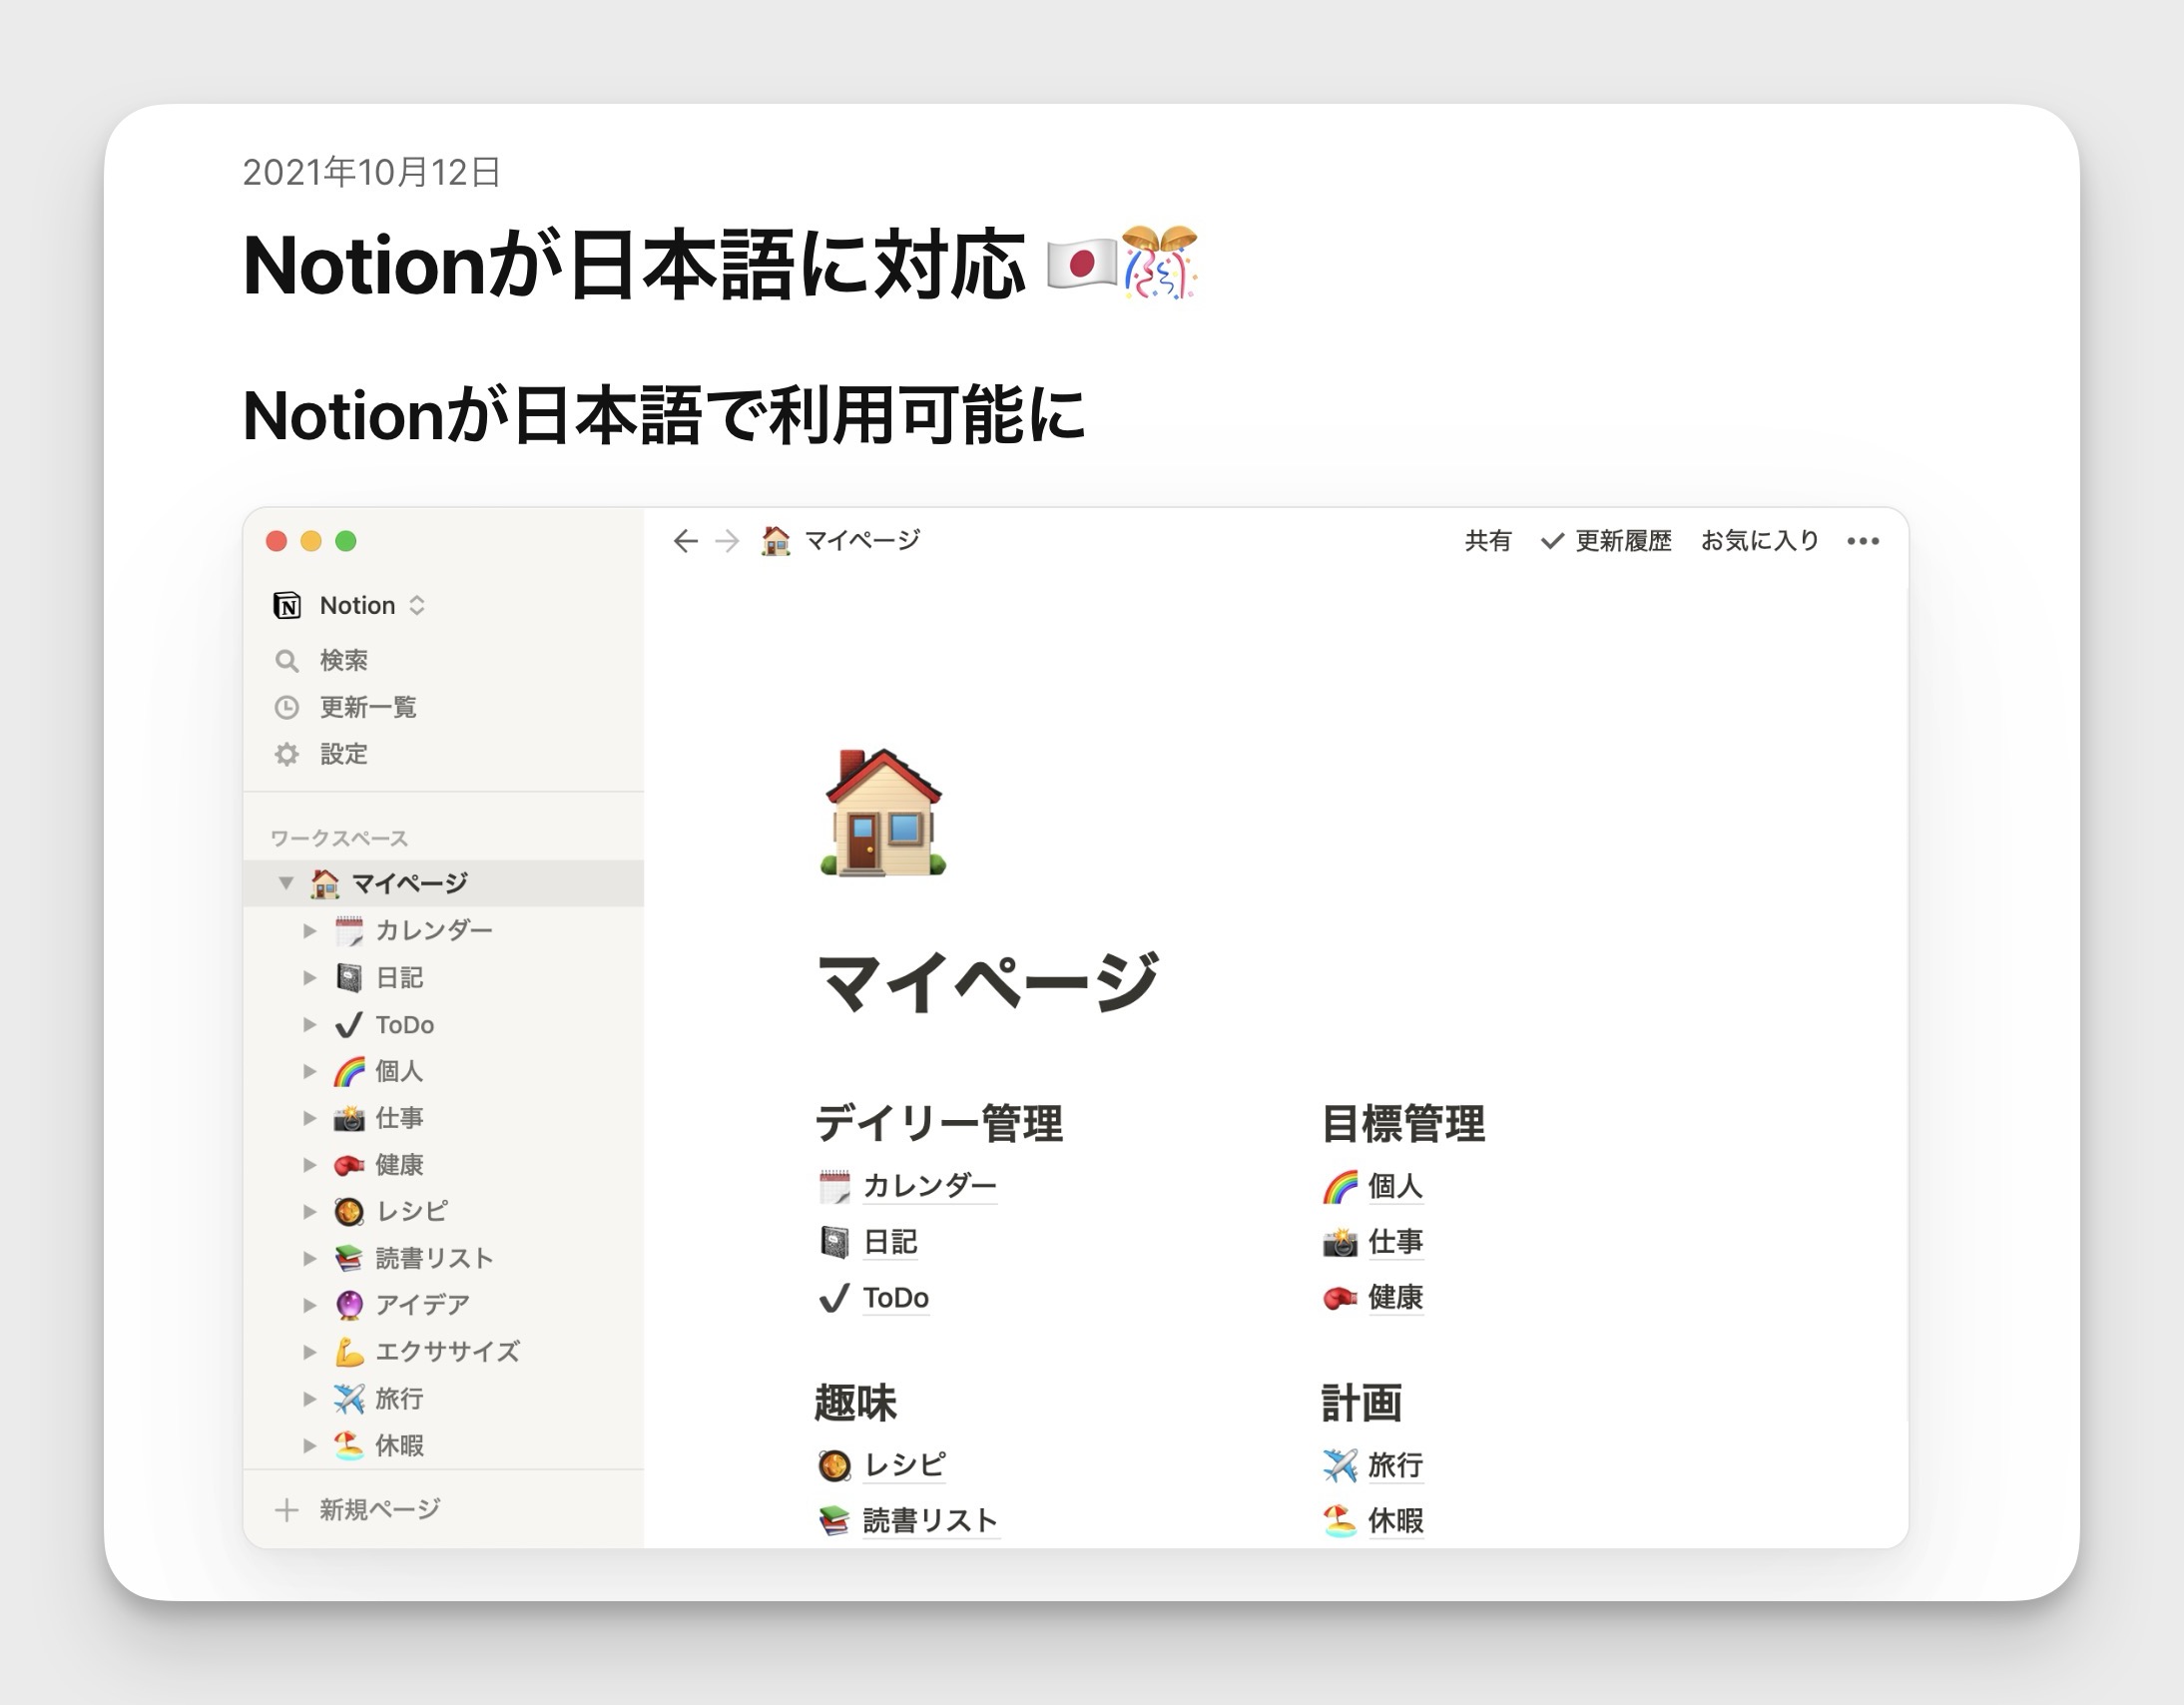Open the Notion workspace switcher chevrons

coord(417,605)
